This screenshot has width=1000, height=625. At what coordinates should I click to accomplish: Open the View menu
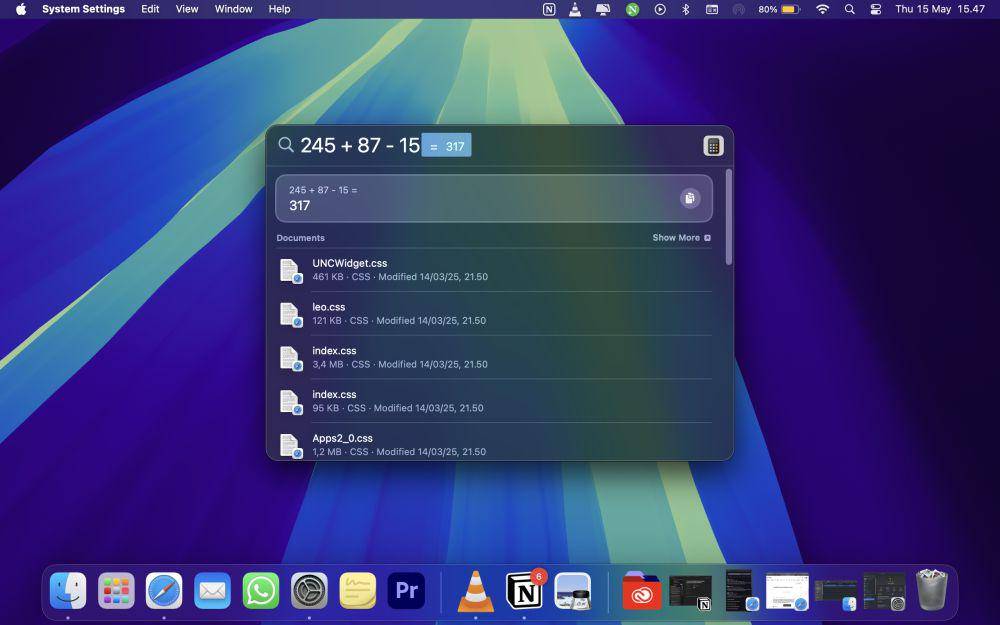[187, 9]
